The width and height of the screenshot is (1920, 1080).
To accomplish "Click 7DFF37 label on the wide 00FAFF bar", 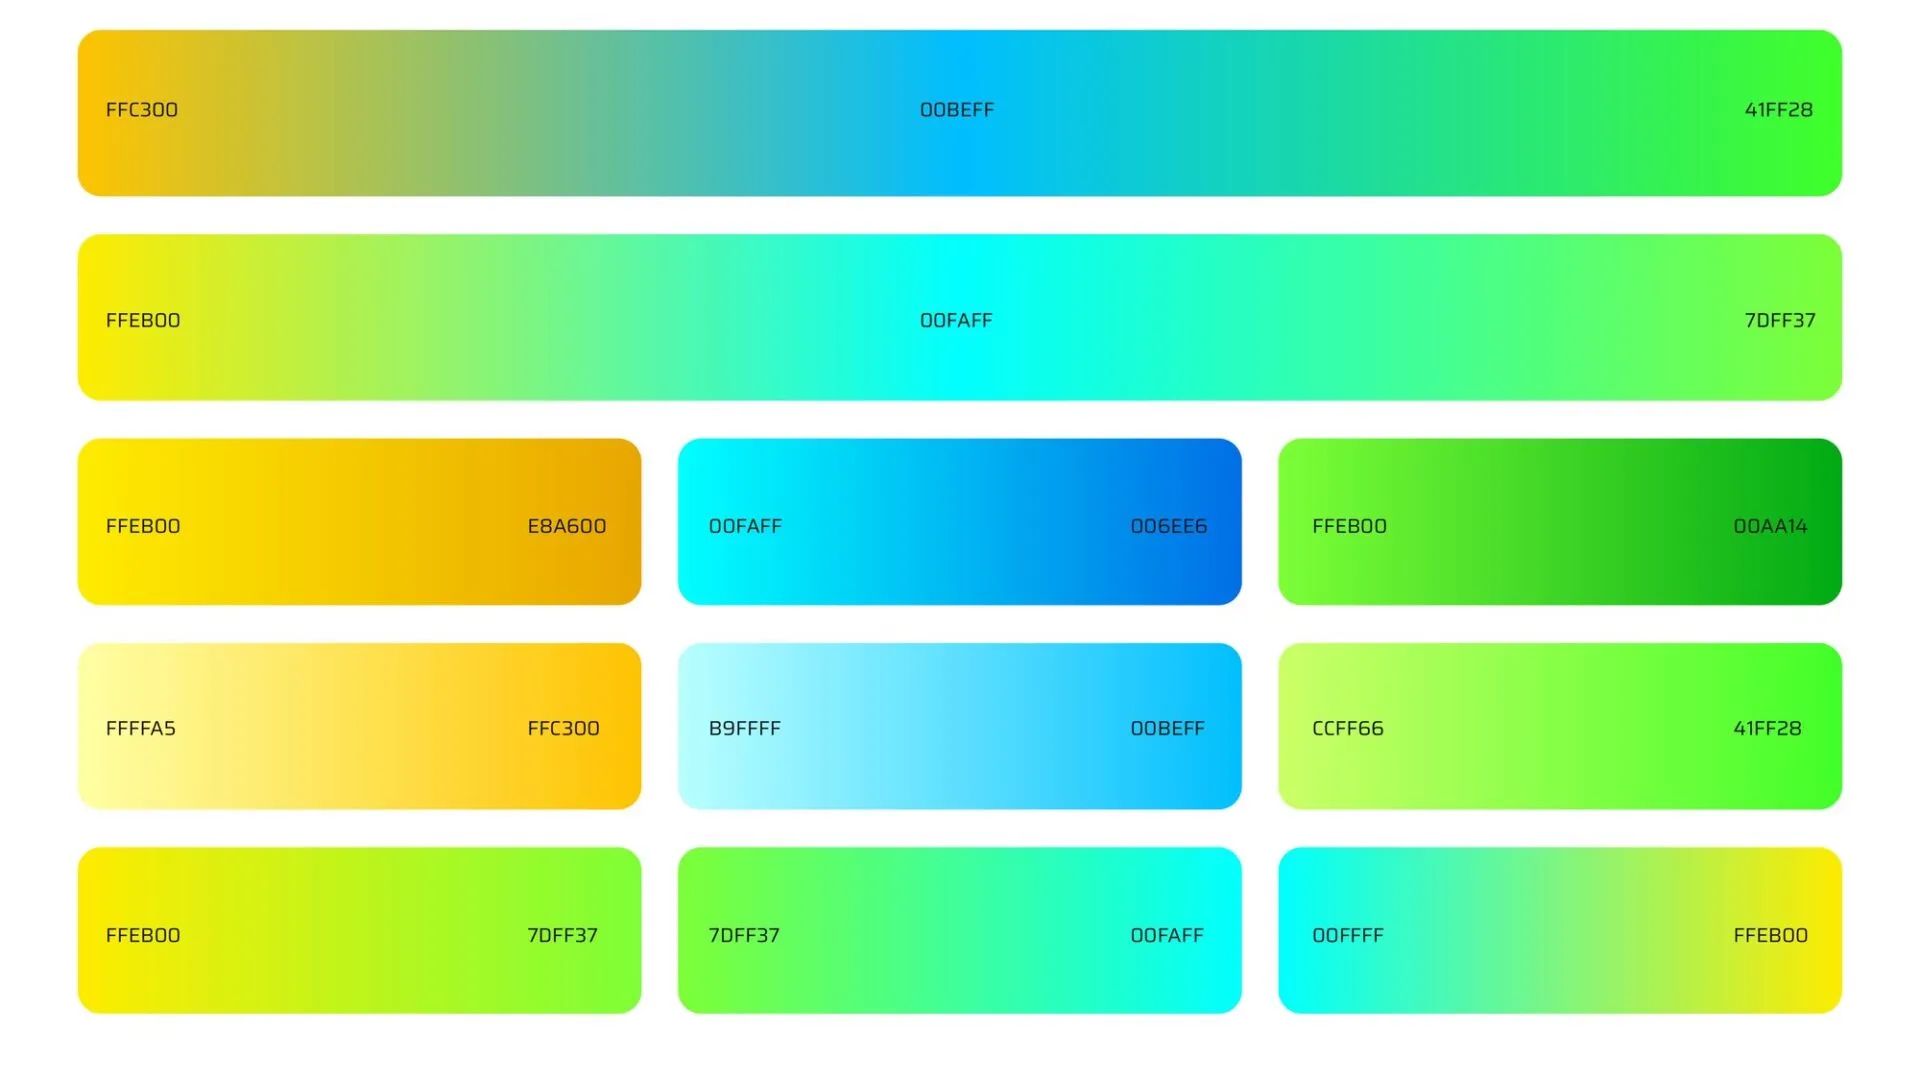I will tap(1780, 321).
